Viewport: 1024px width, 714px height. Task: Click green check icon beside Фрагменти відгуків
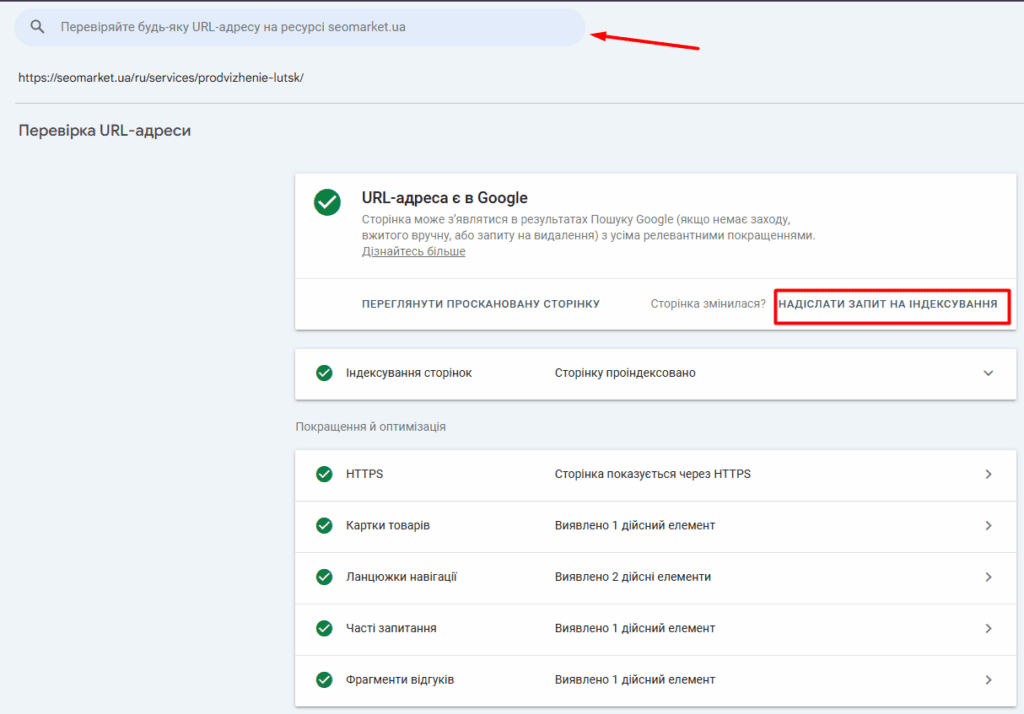pos(324,680)
